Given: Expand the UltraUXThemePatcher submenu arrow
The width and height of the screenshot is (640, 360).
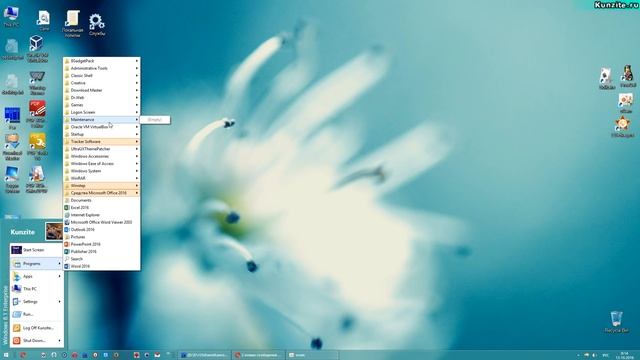Looking at the screenshot, I should [137, 149].
